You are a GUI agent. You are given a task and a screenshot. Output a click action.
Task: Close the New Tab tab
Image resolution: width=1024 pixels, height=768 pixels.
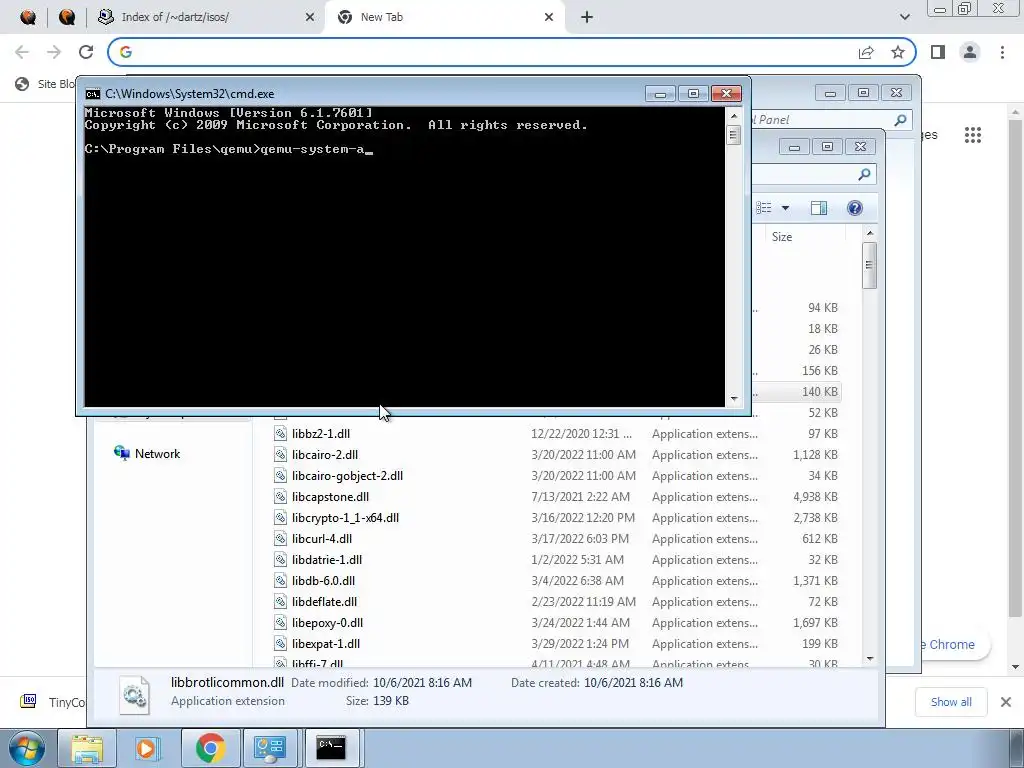click(x=549, y=17)
